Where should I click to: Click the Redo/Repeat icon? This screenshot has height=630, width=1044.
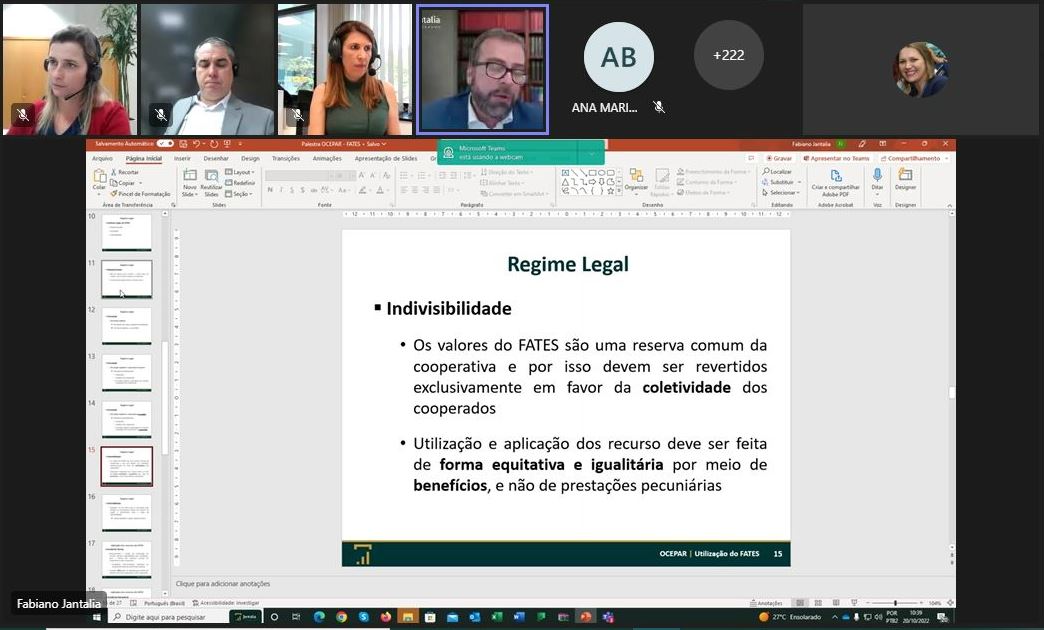pyautogui.click(x=214, y=144)
